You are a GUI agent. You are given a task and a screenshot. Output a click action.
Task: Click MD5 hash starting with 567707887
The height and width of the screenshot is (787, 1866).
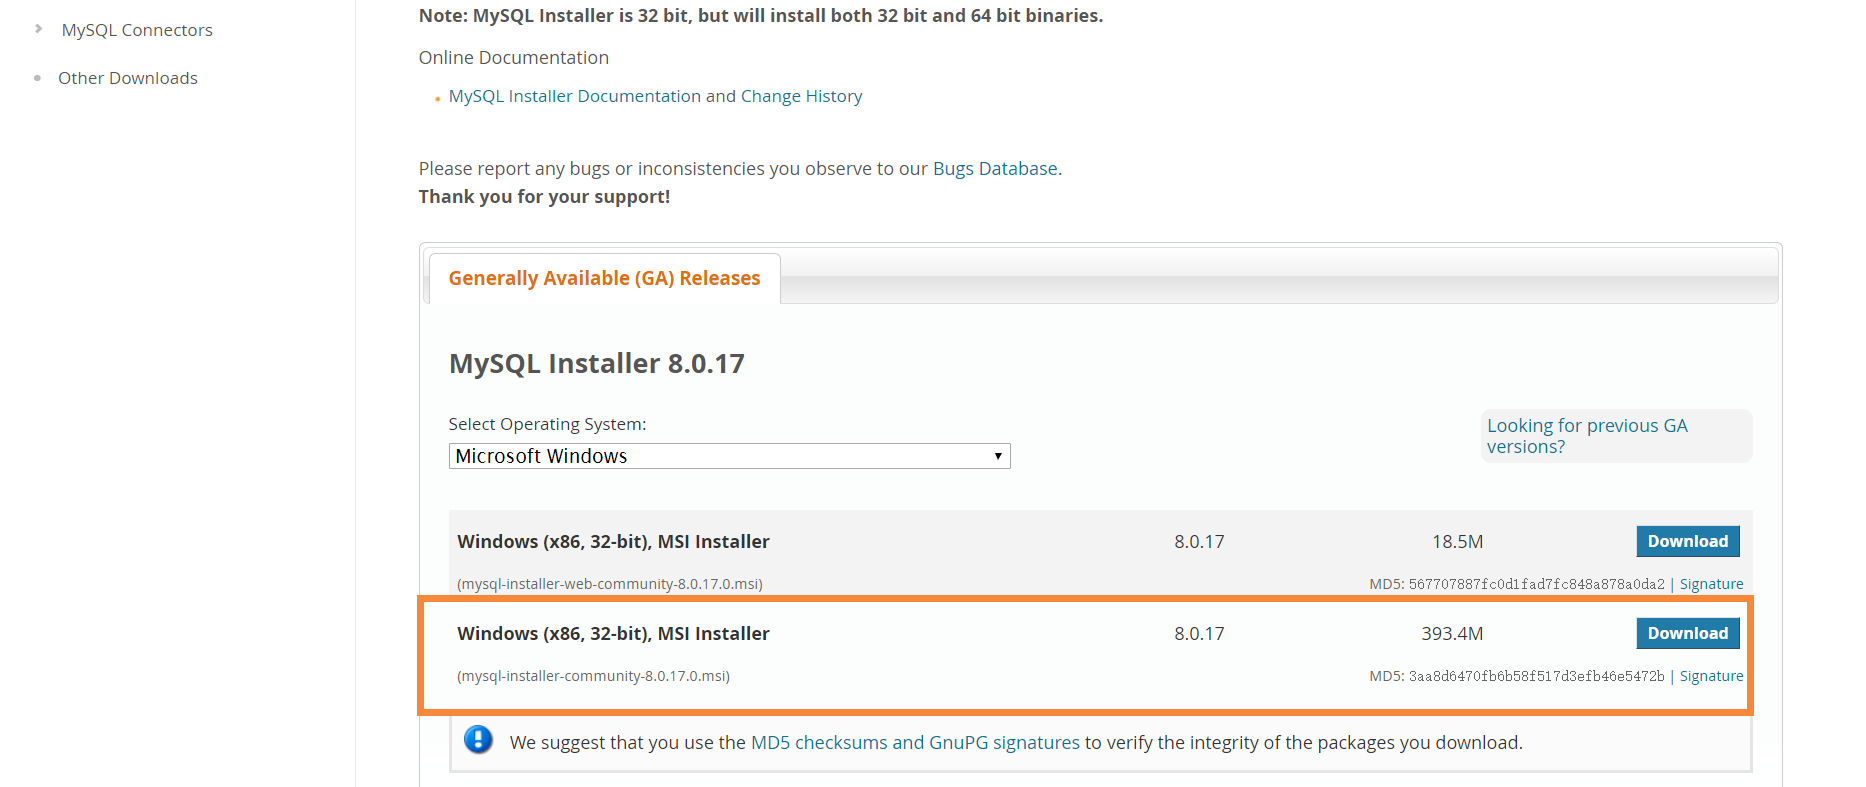1536,584
